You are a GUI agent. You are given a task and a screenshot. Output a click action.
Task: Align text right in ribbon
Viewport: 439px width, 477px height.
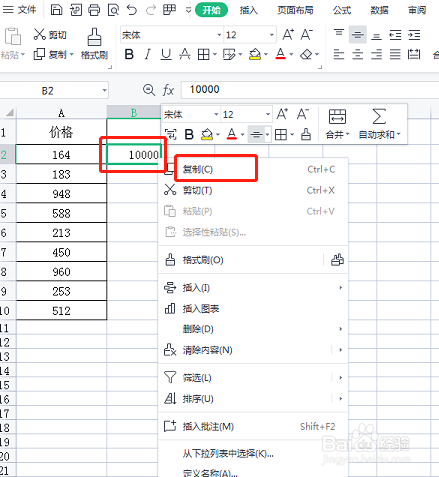coord(376,54)
